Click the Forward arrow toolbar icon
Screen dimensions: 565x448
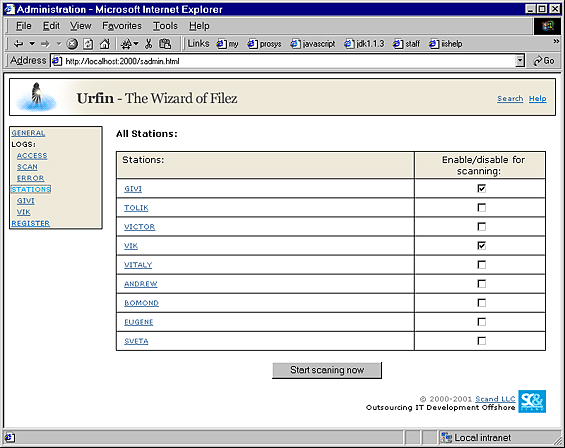coord(45,44)
